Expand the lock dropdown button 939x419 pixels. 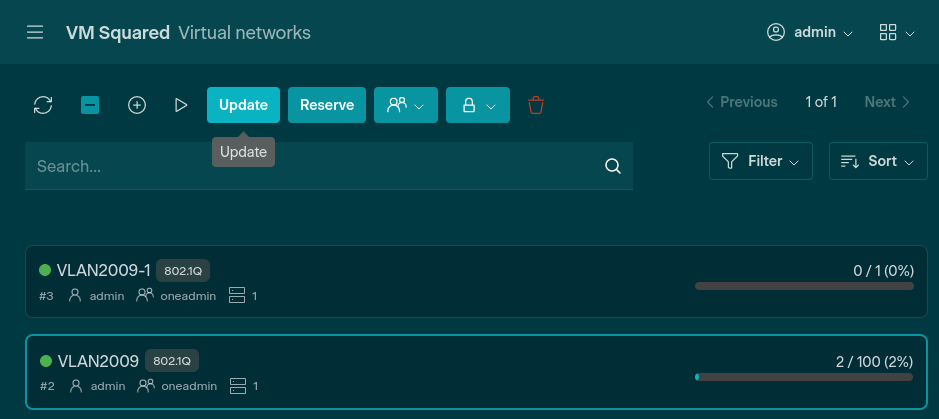(478, 105)
